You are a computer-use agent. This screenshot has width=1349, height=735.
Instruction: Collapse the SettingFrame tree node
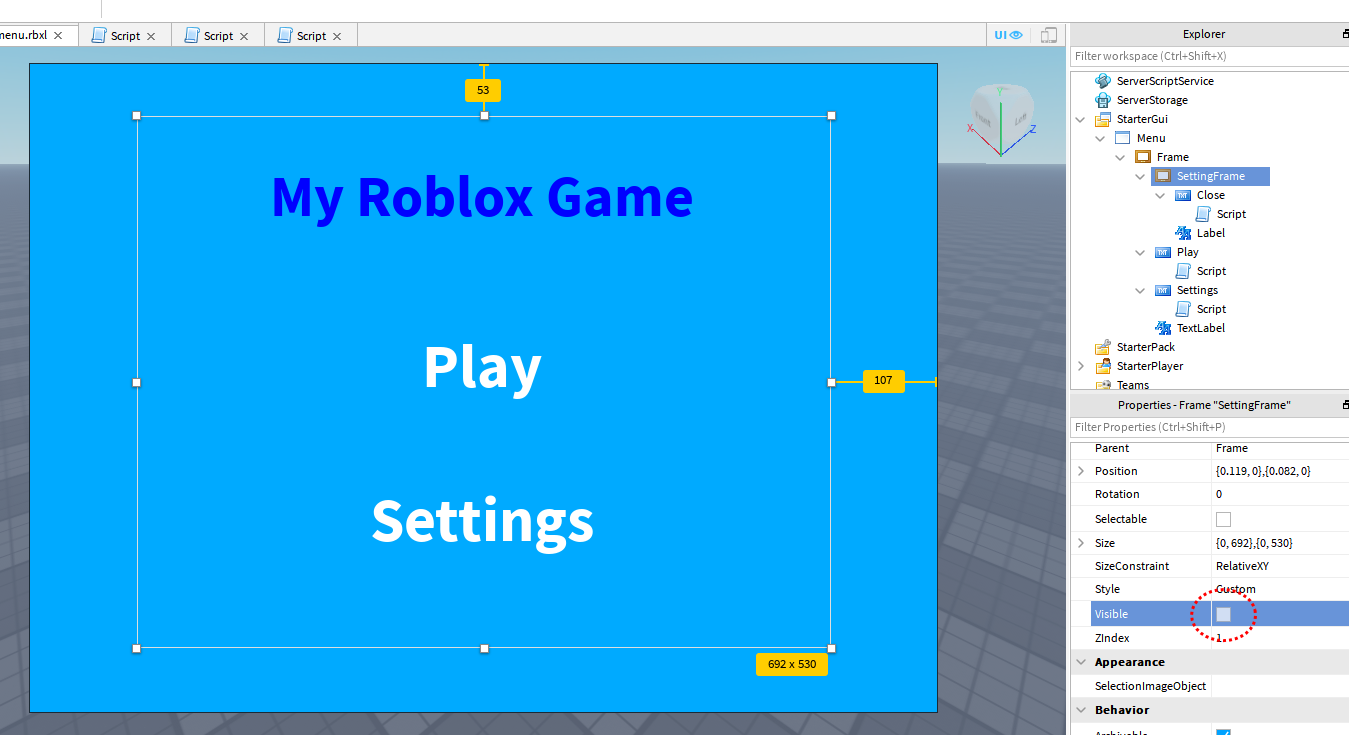1140,176
